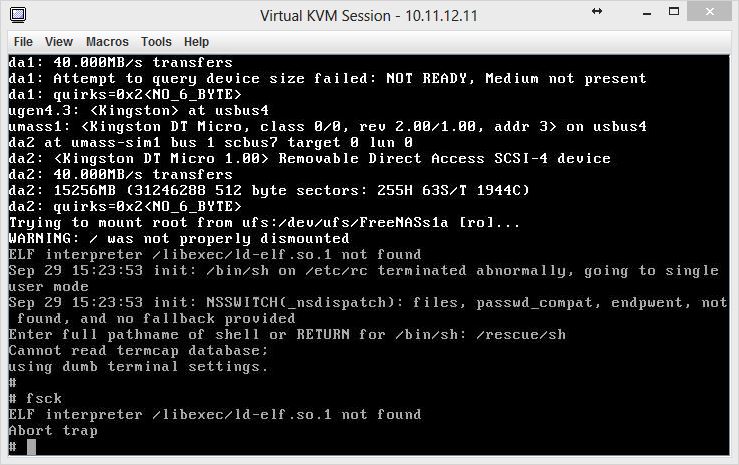Click the 'Abort trap' output line
The width and height of the screenshot is (739, 465).
click(x=53, y=430)
